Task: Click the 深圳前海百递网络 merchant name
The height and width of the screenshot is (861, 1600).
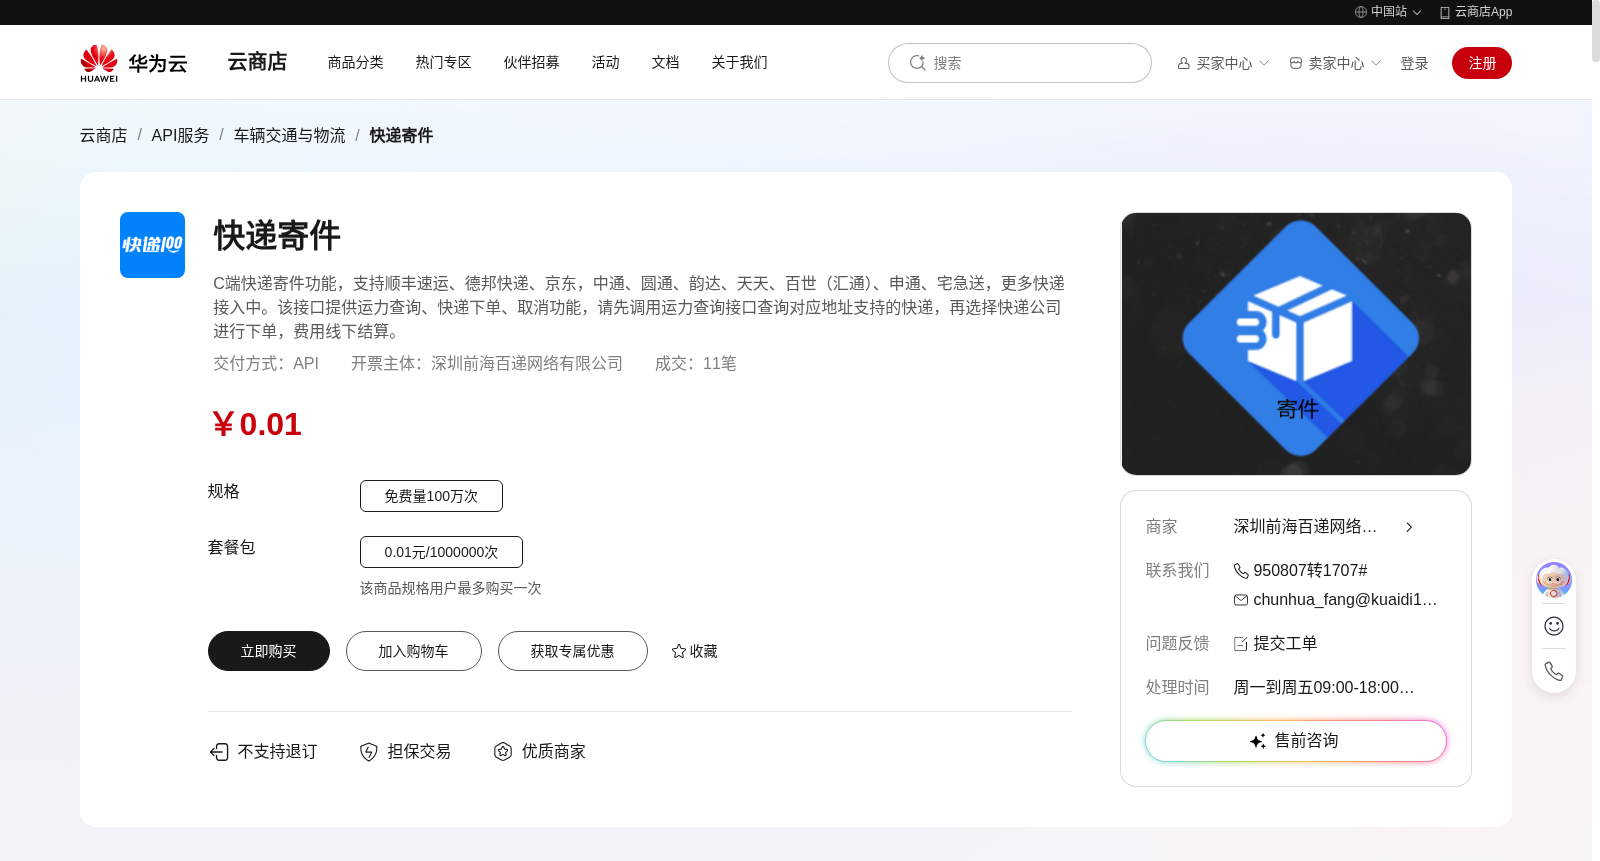Action: click(x=1305, y=527)
